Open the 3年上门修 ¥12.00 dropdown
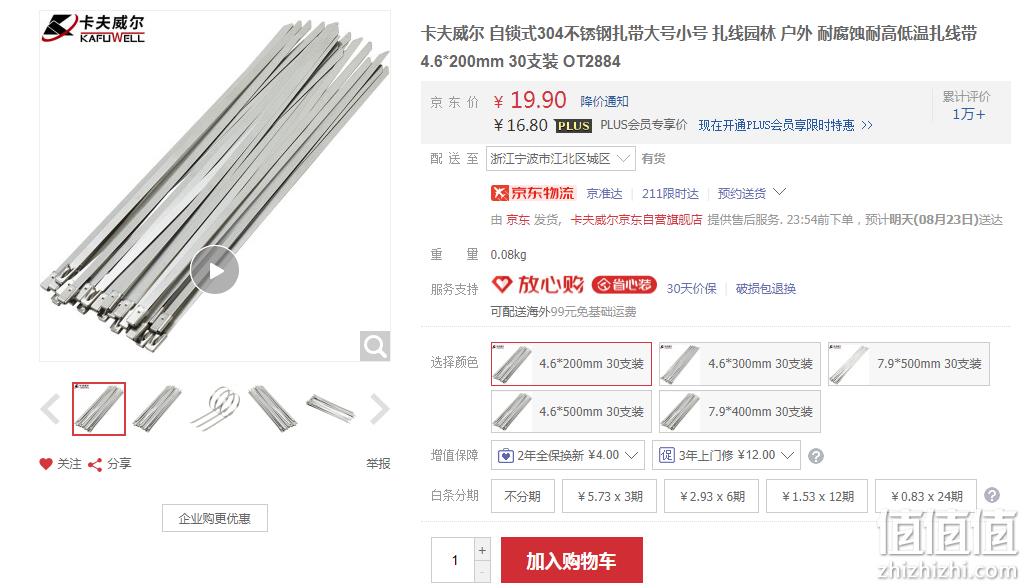The height and width of the screenshot is (588, 1027). (726, 455)
